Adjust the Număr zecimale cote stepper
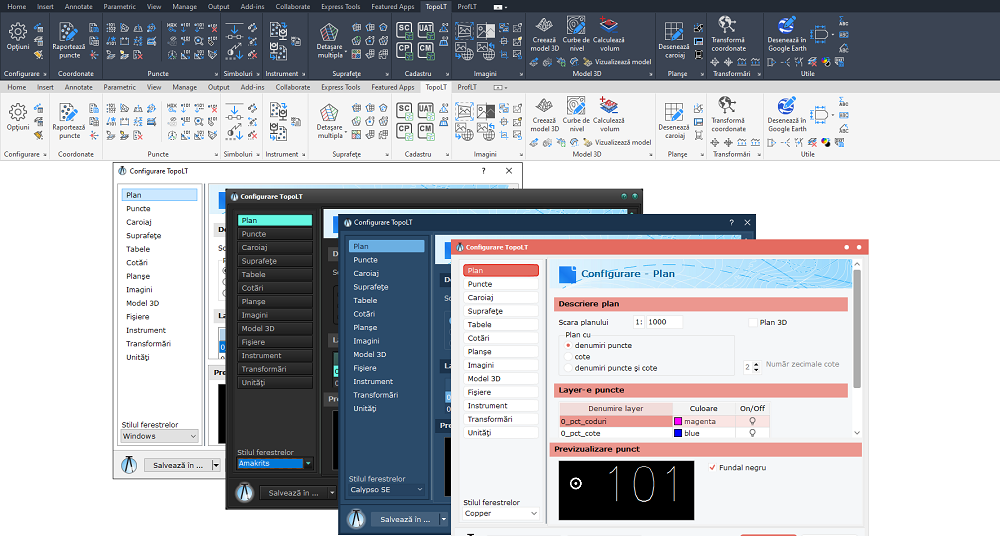 pyautogui.click(x=756, y=368)
